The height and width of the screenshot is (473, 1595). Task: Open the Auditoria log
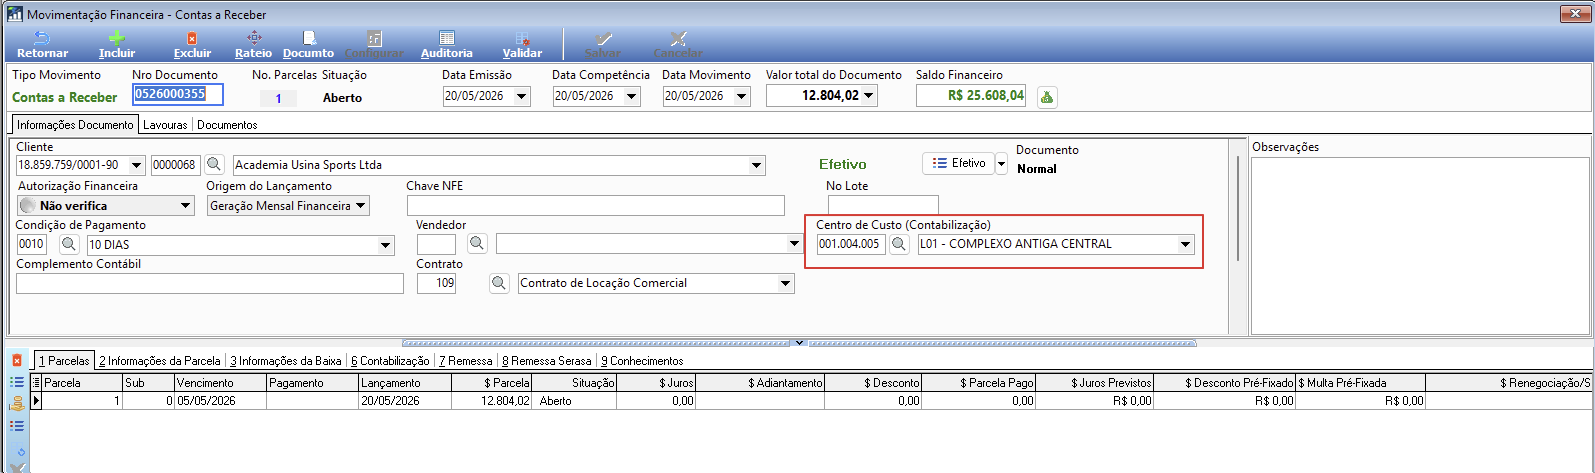pos(446,44)
